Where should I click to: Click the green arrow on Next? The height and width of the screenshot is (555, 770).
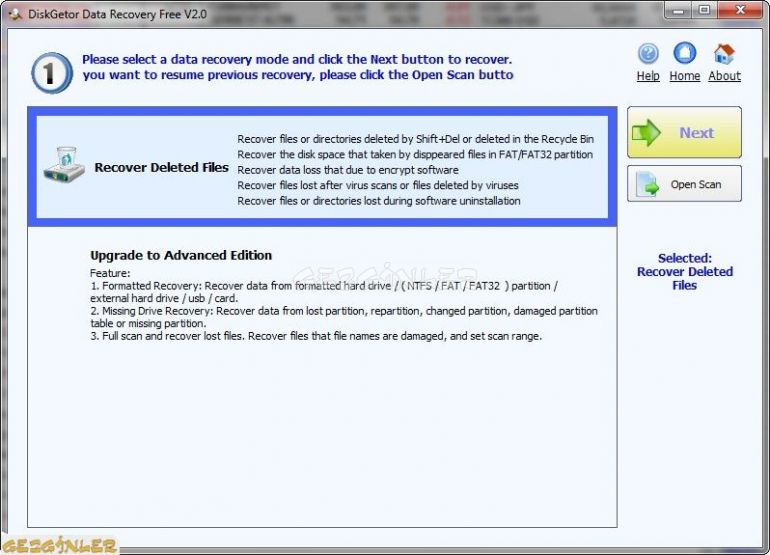point(646,133)
